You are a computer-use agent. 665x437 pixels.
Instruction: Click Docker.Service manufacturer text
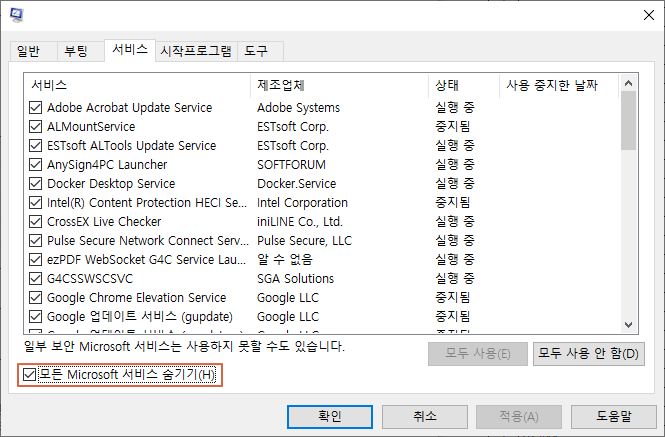pos(296,184)
